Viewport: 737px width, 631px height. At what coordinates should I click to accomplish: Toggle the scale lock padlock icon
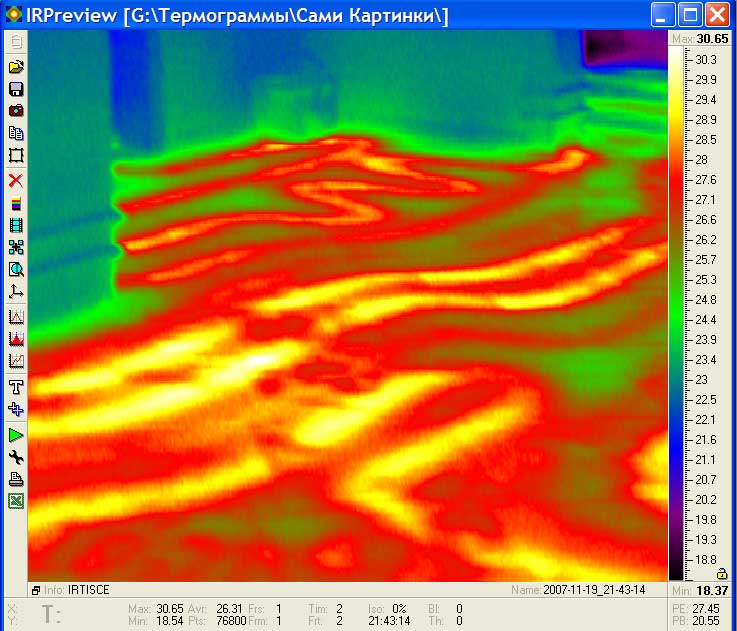(x=721, y=574)
